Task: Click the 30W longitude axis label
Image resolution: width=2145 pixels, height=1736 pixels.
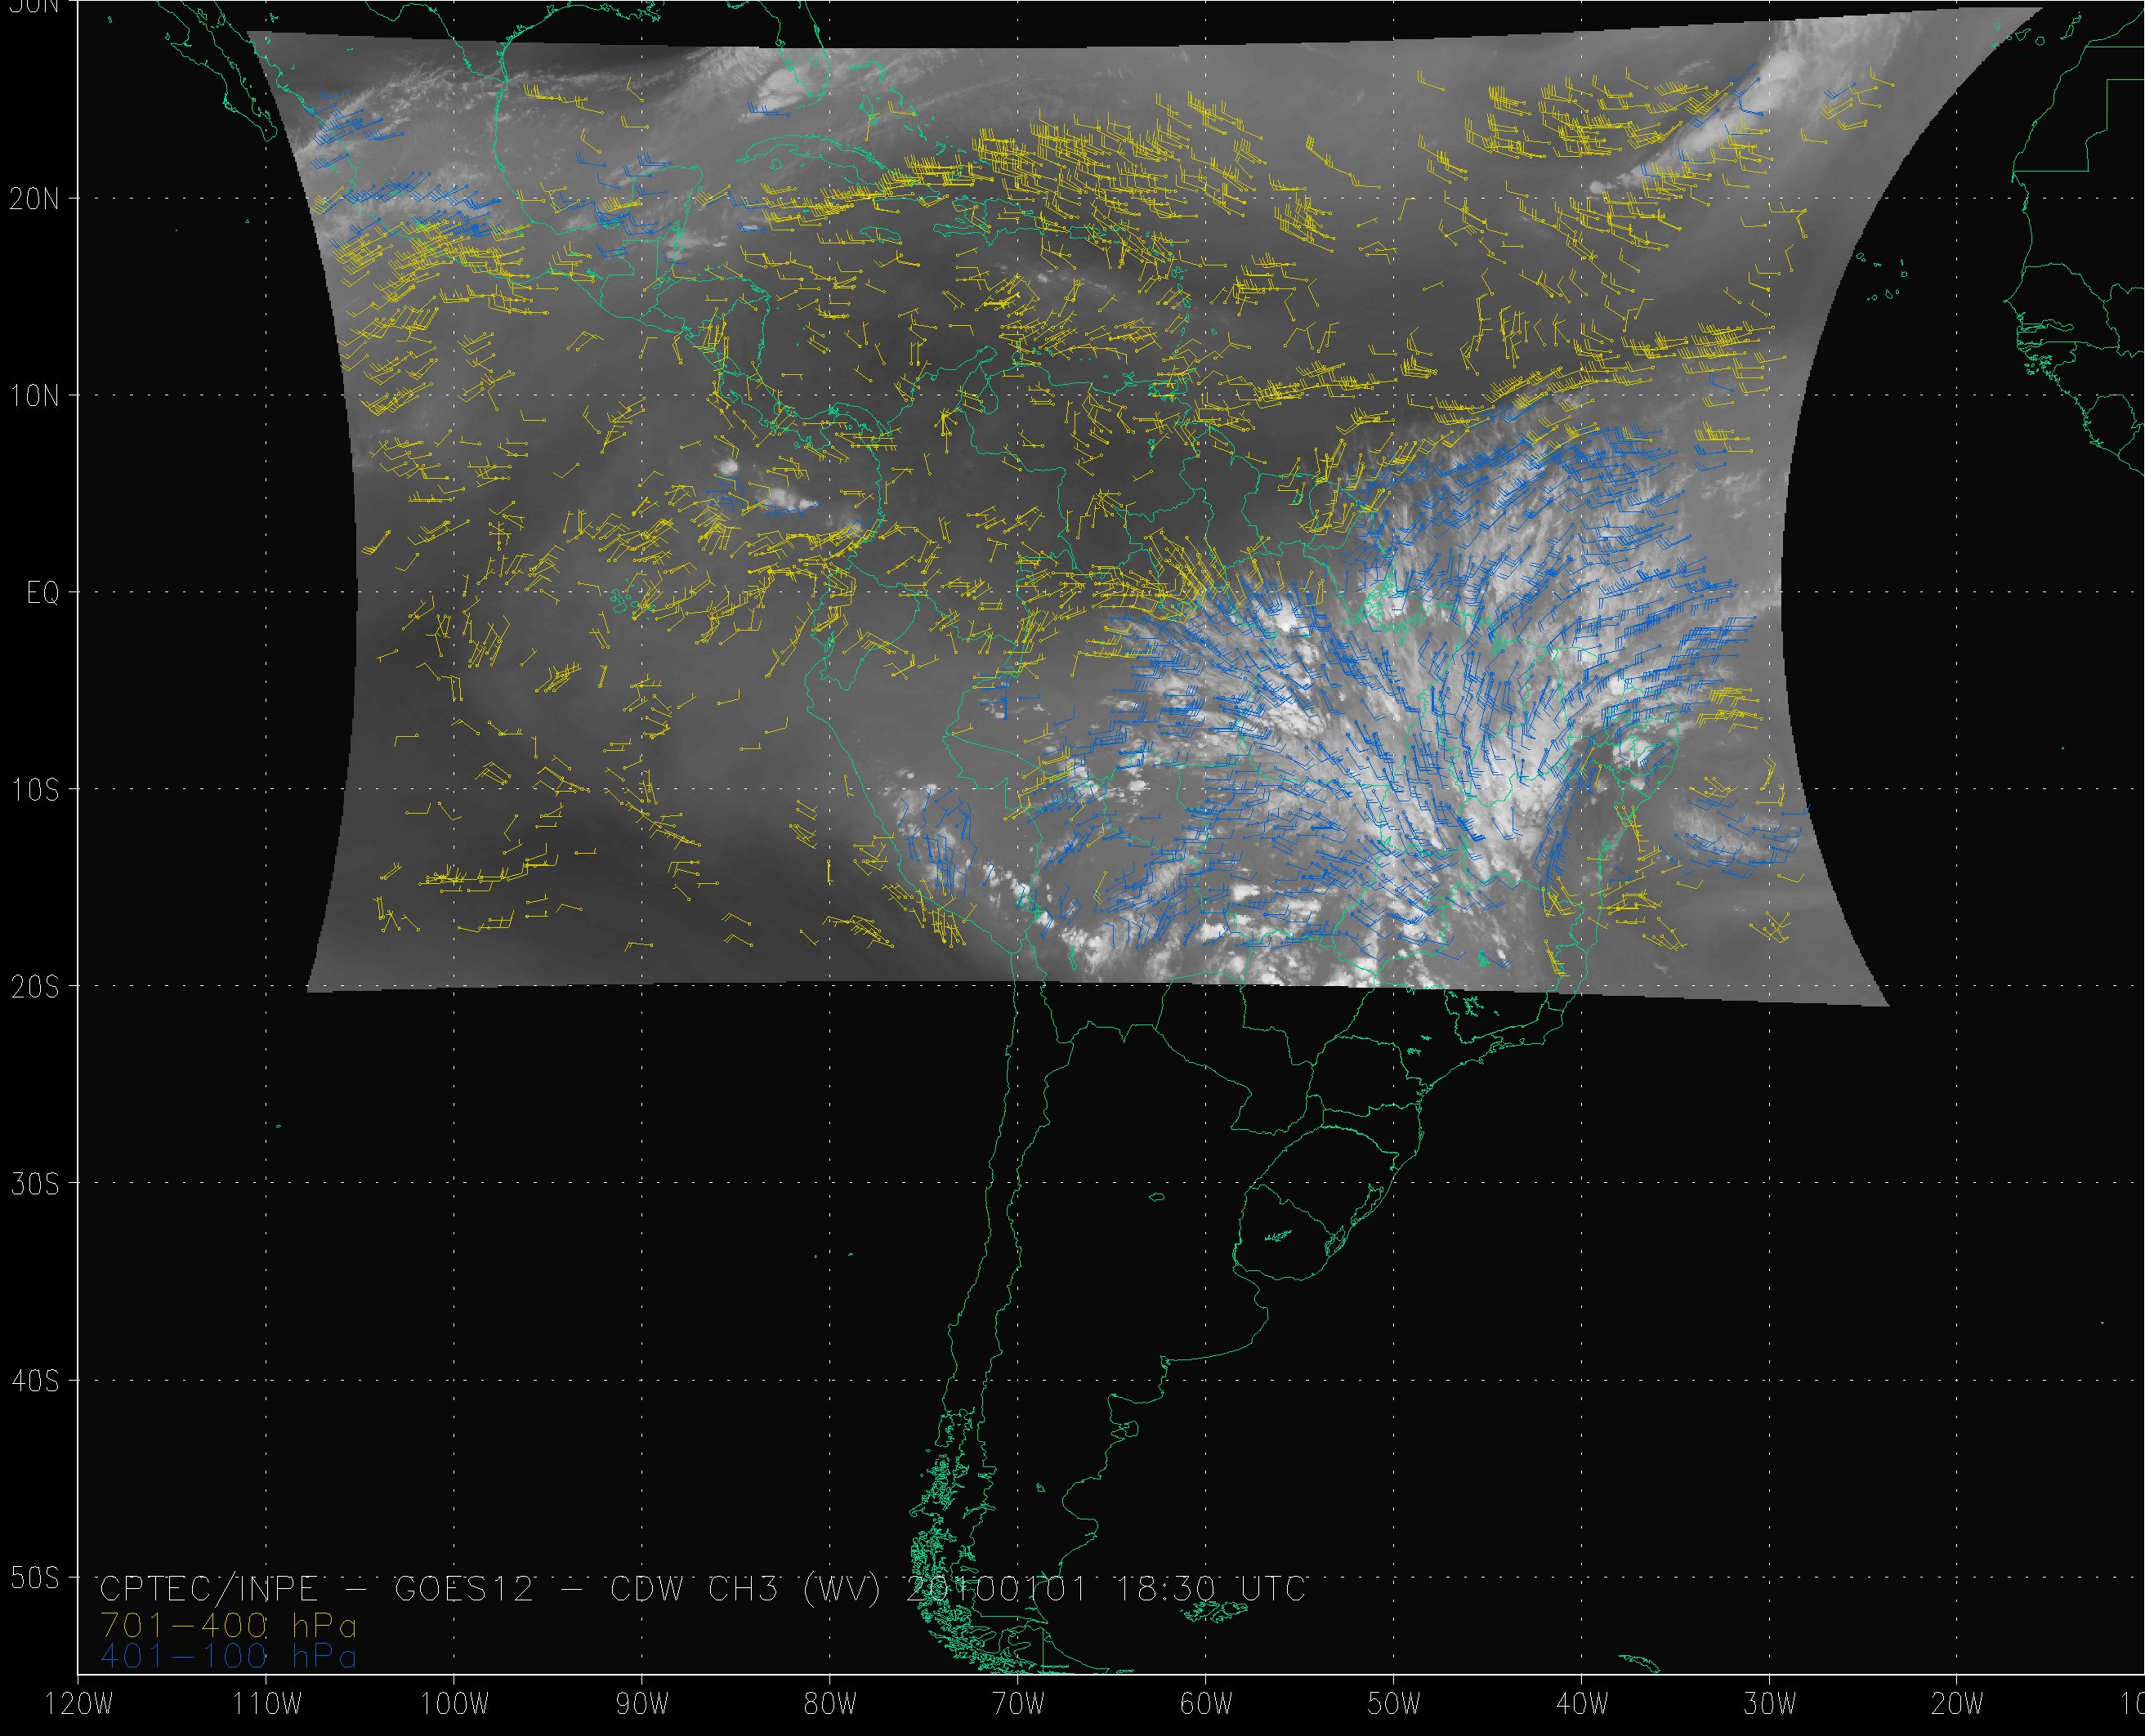Action: pos(1770,1704)
